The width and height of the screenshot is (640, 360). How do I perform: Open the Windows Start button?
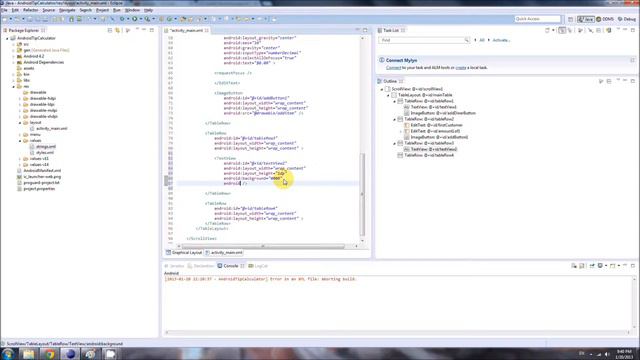pos(7,354)
